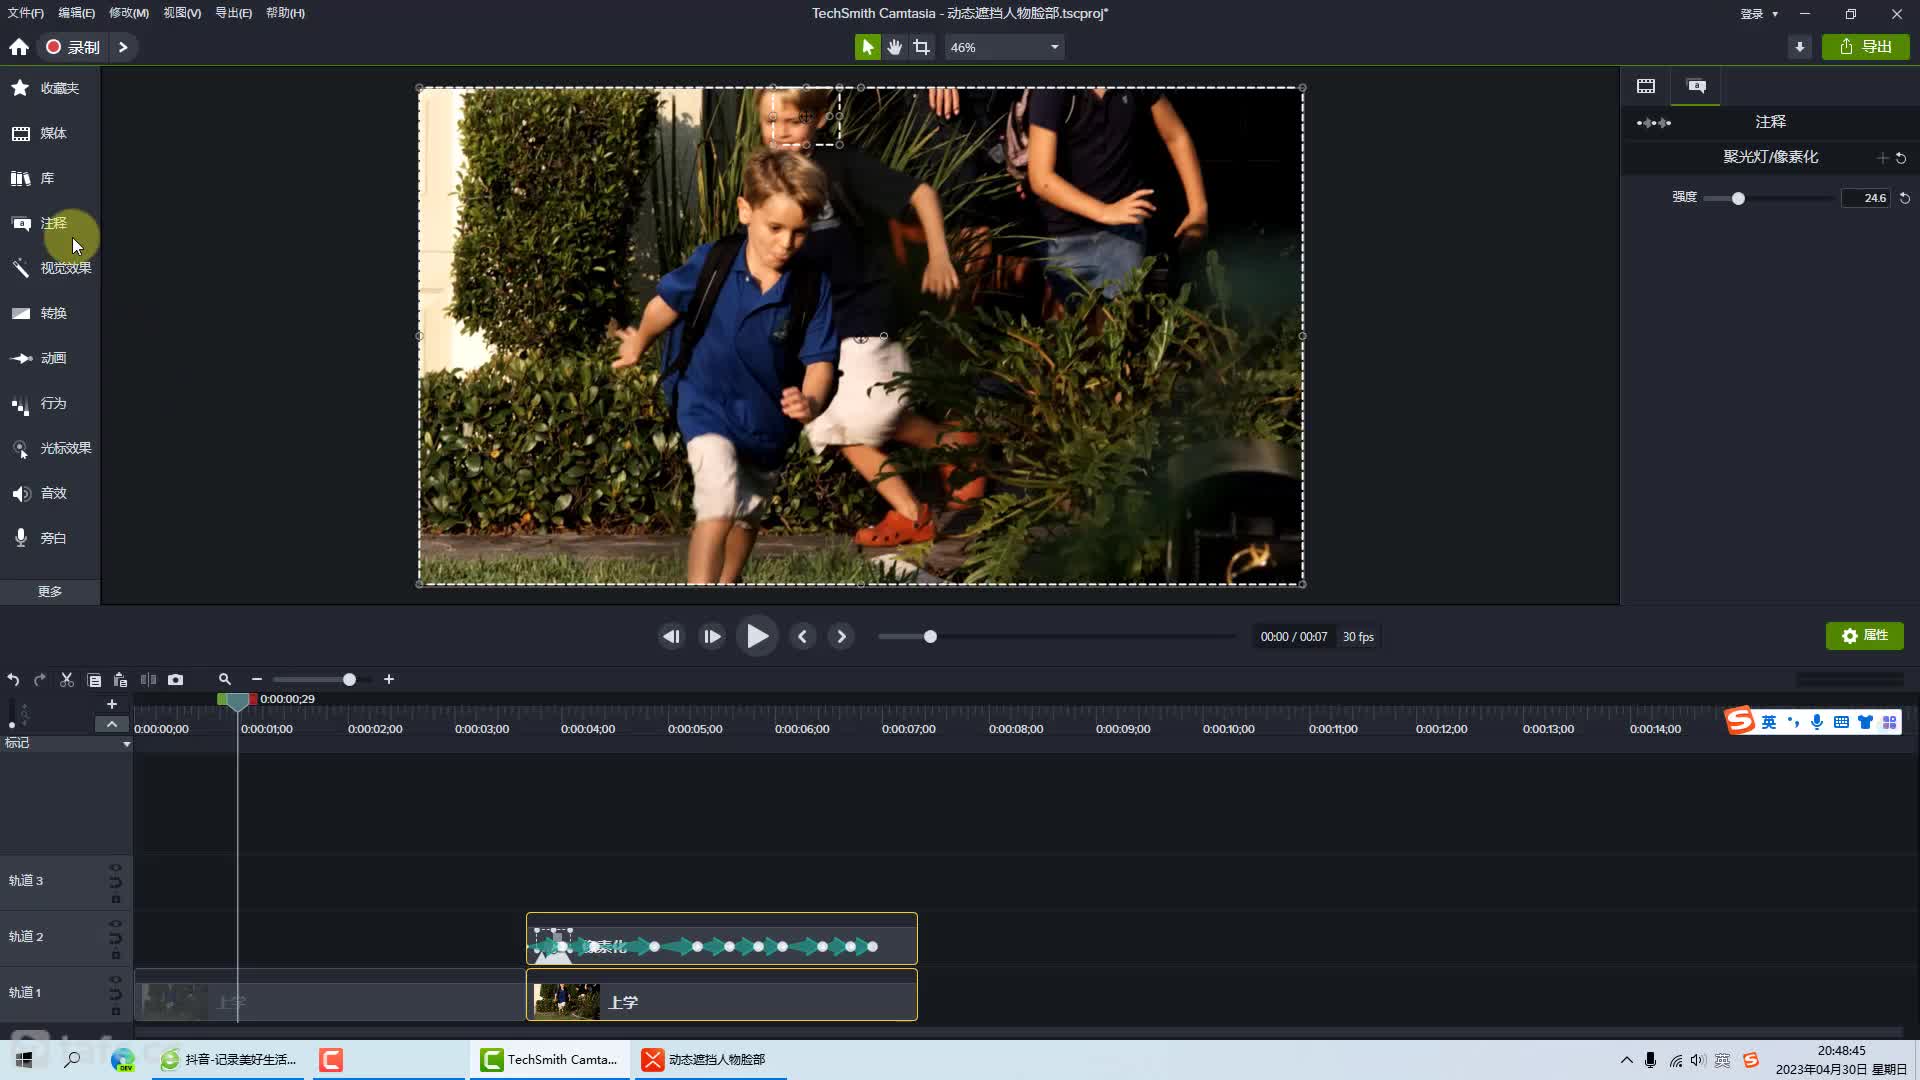1920x1080 pixels.
Task: Open the 46% canvas zoom dropdown
Action: tap(1004, 47)
